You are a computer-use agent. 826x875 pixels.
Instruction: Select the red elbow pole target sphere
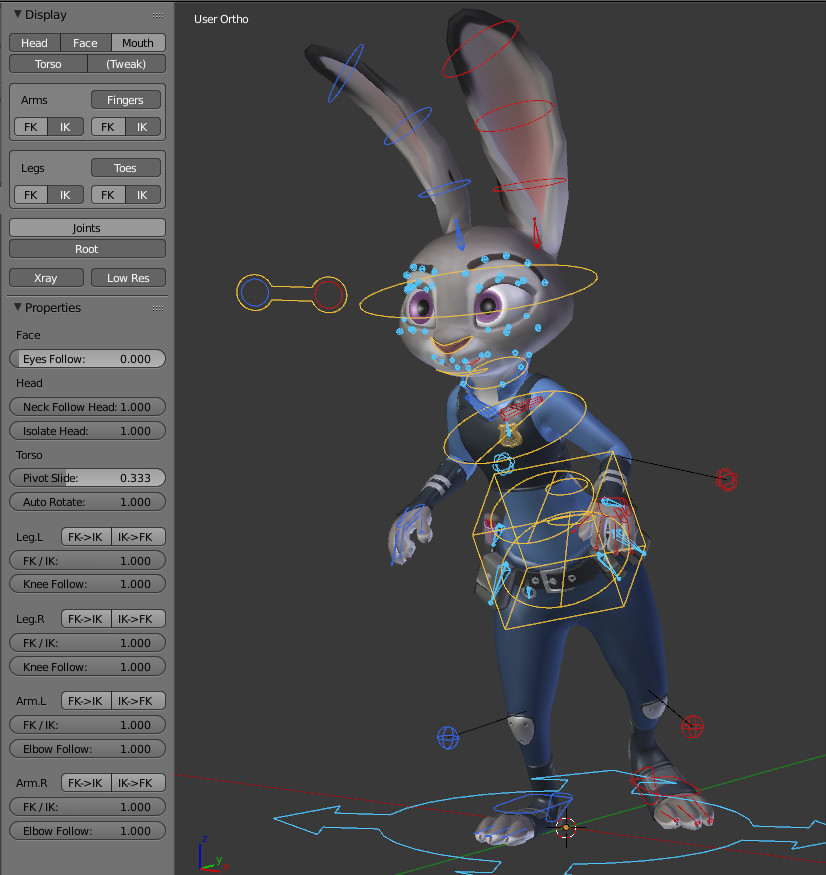[x=726, y=479]
